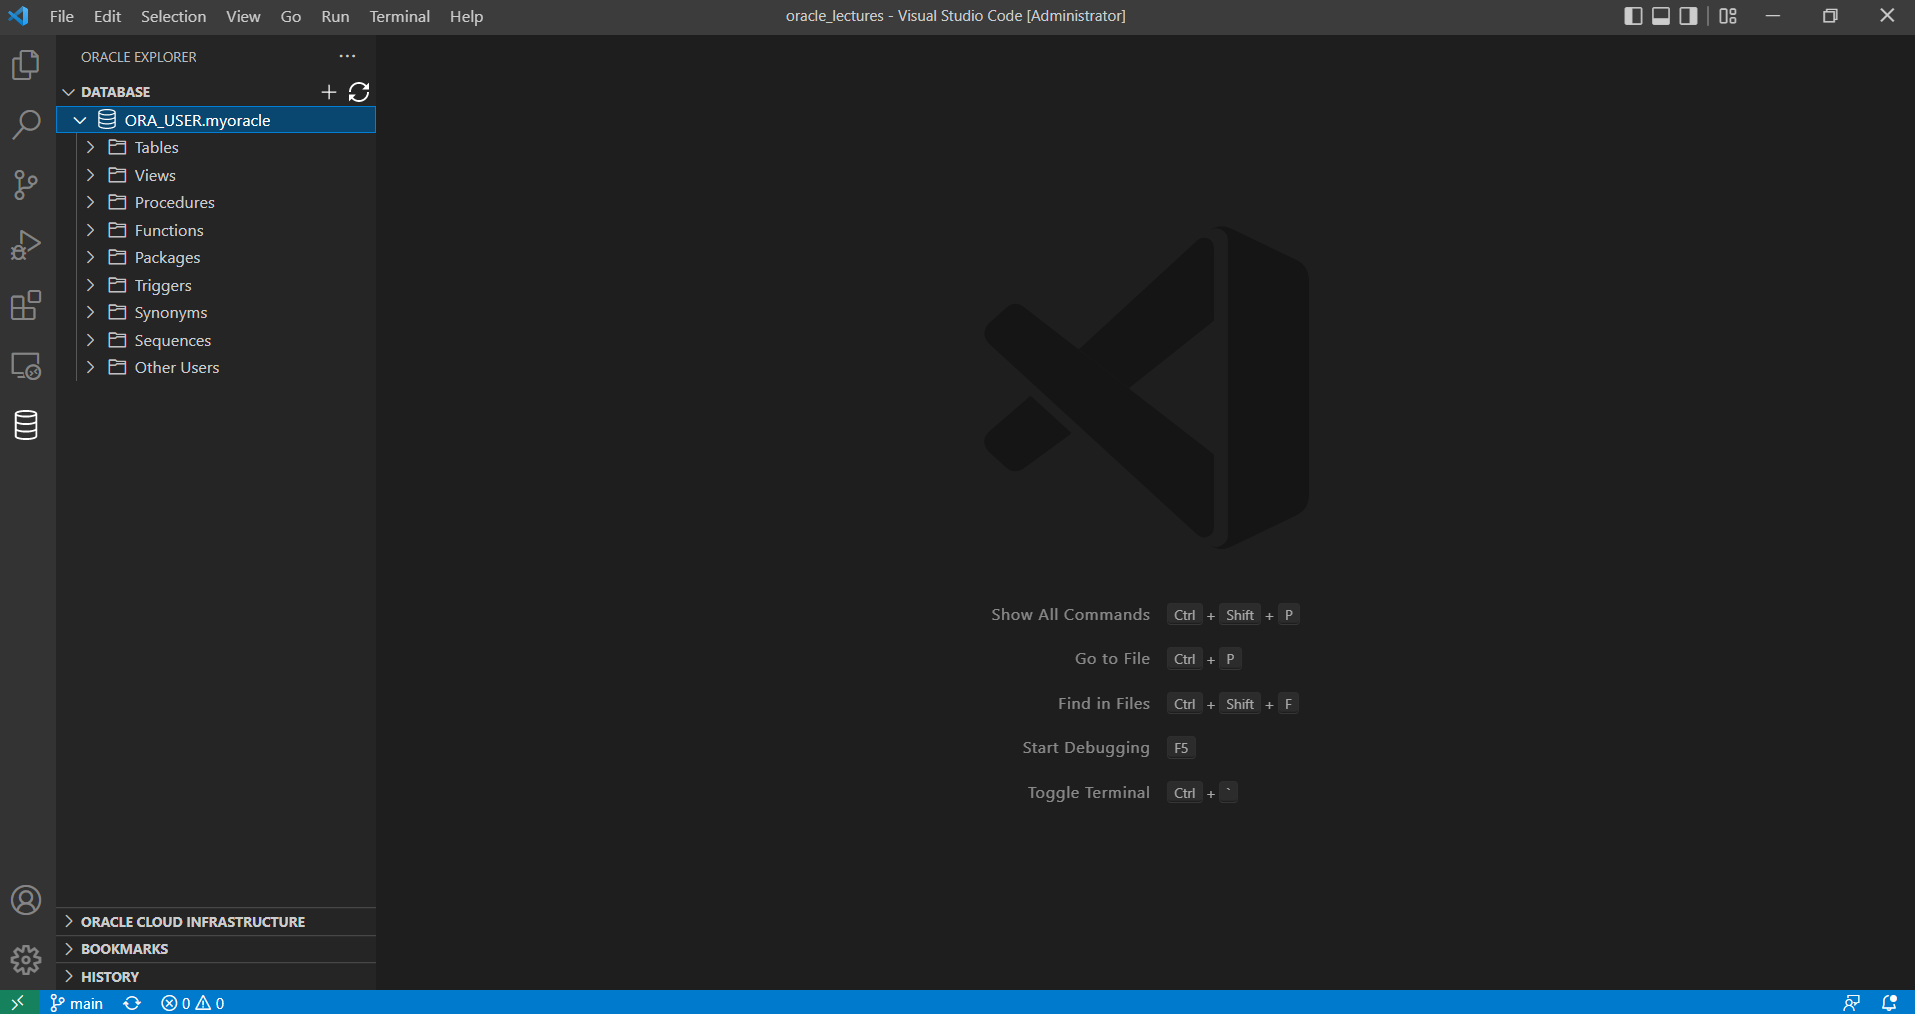
Task: Expand the Views folder
Action: click(x=90, y=175)
